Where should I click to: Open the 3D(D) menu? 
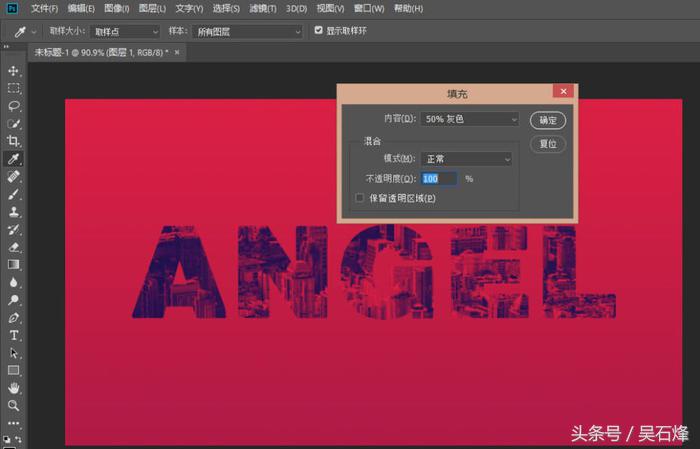point(296,8)
